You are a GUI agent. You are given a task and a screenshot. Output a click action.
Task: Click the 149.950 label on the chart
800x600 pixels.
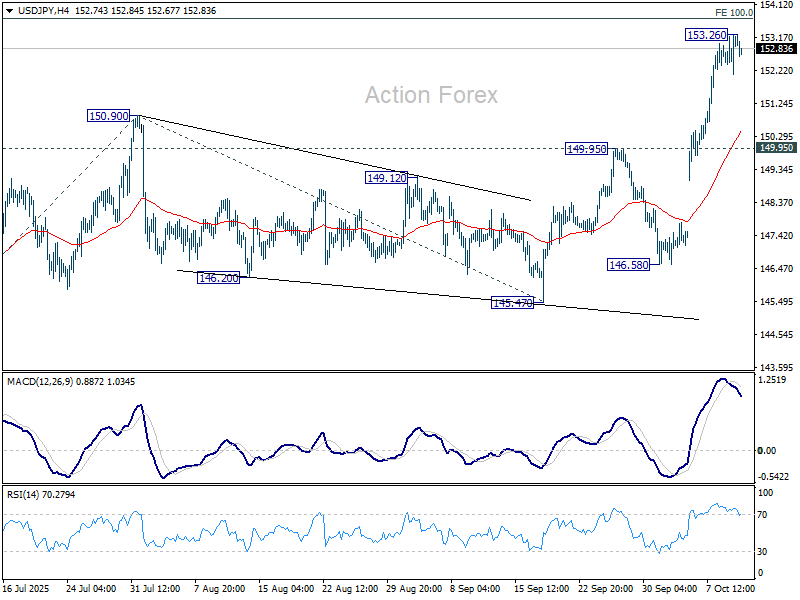pyautogui.click(x=586, y=148)
